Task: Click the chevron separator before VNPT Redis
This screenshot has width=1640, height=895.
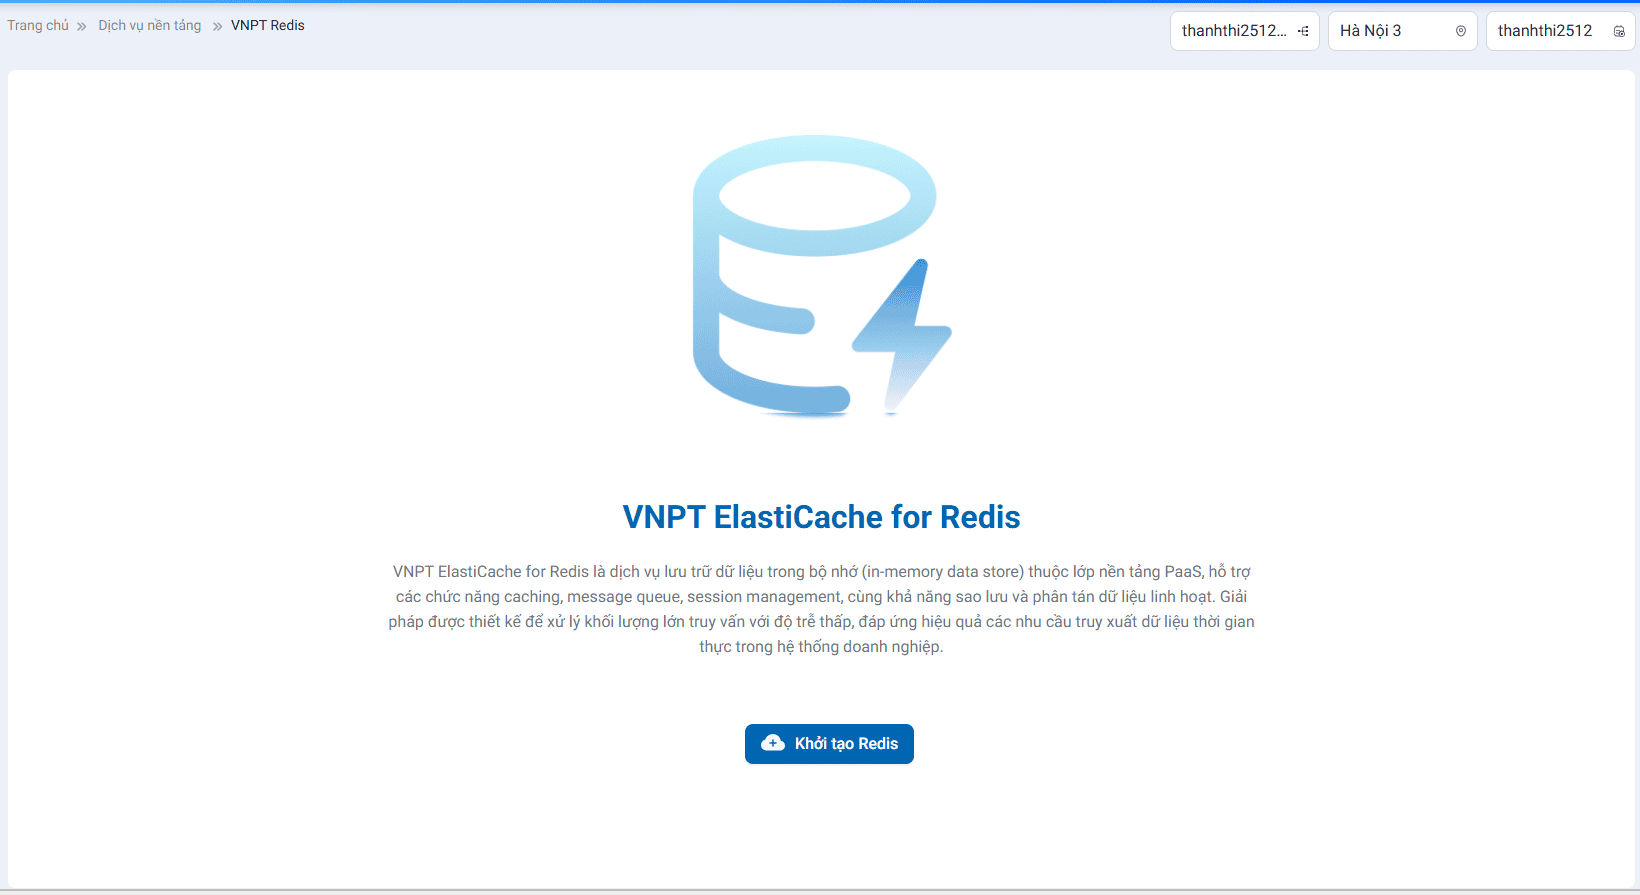Action: tap(217, 26)
